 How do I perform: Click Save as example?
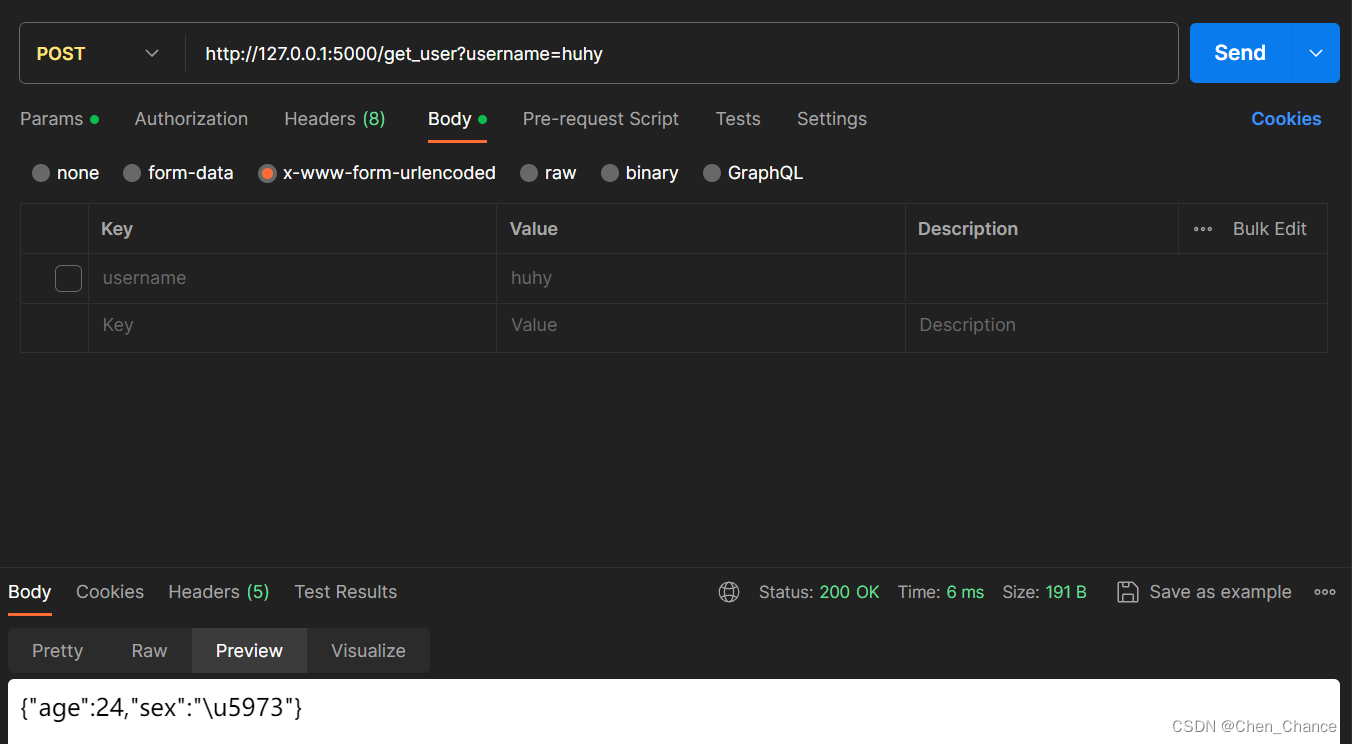point(1220,592)
